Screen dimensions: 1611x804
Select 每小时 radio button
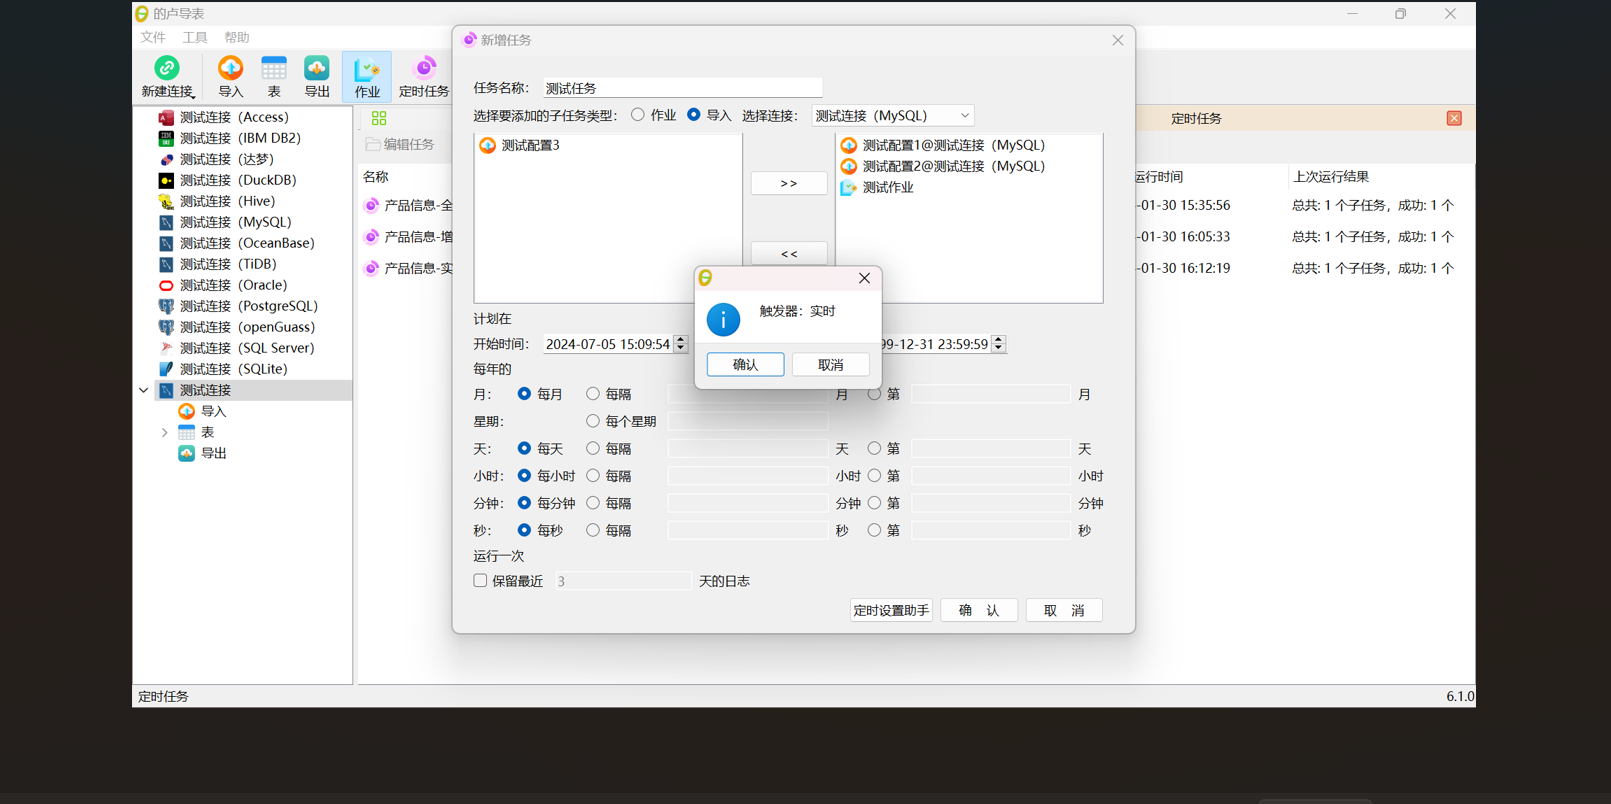coord(524,476)
